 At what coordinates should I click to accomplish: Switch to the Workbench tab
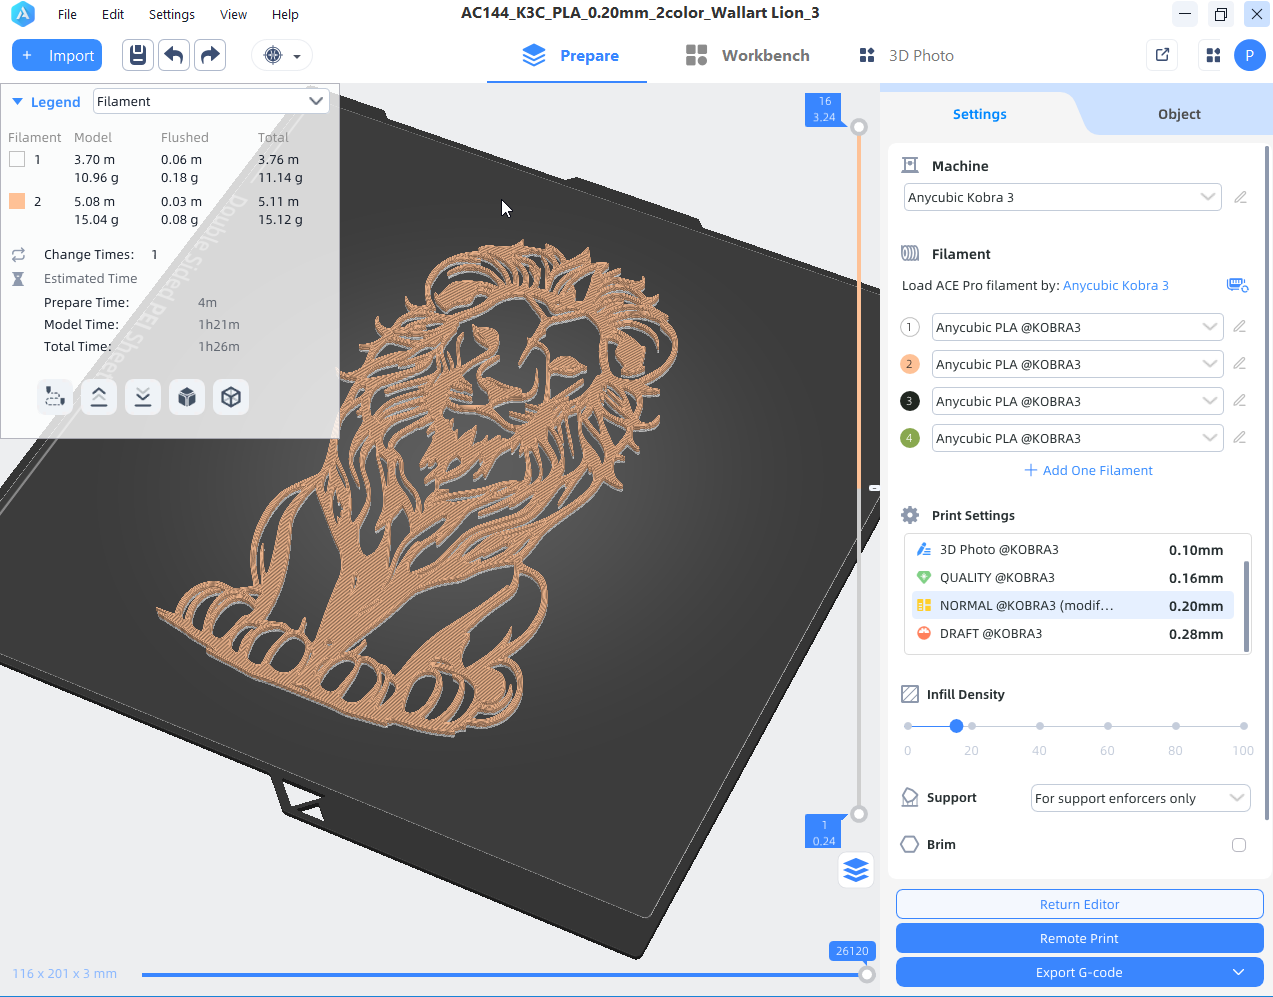[x=748, y=56]
